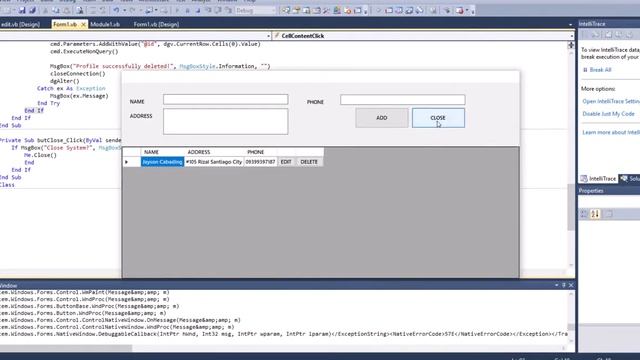
Task: Click the Save icon in the toolbar
Action: [x=22, y=10]
